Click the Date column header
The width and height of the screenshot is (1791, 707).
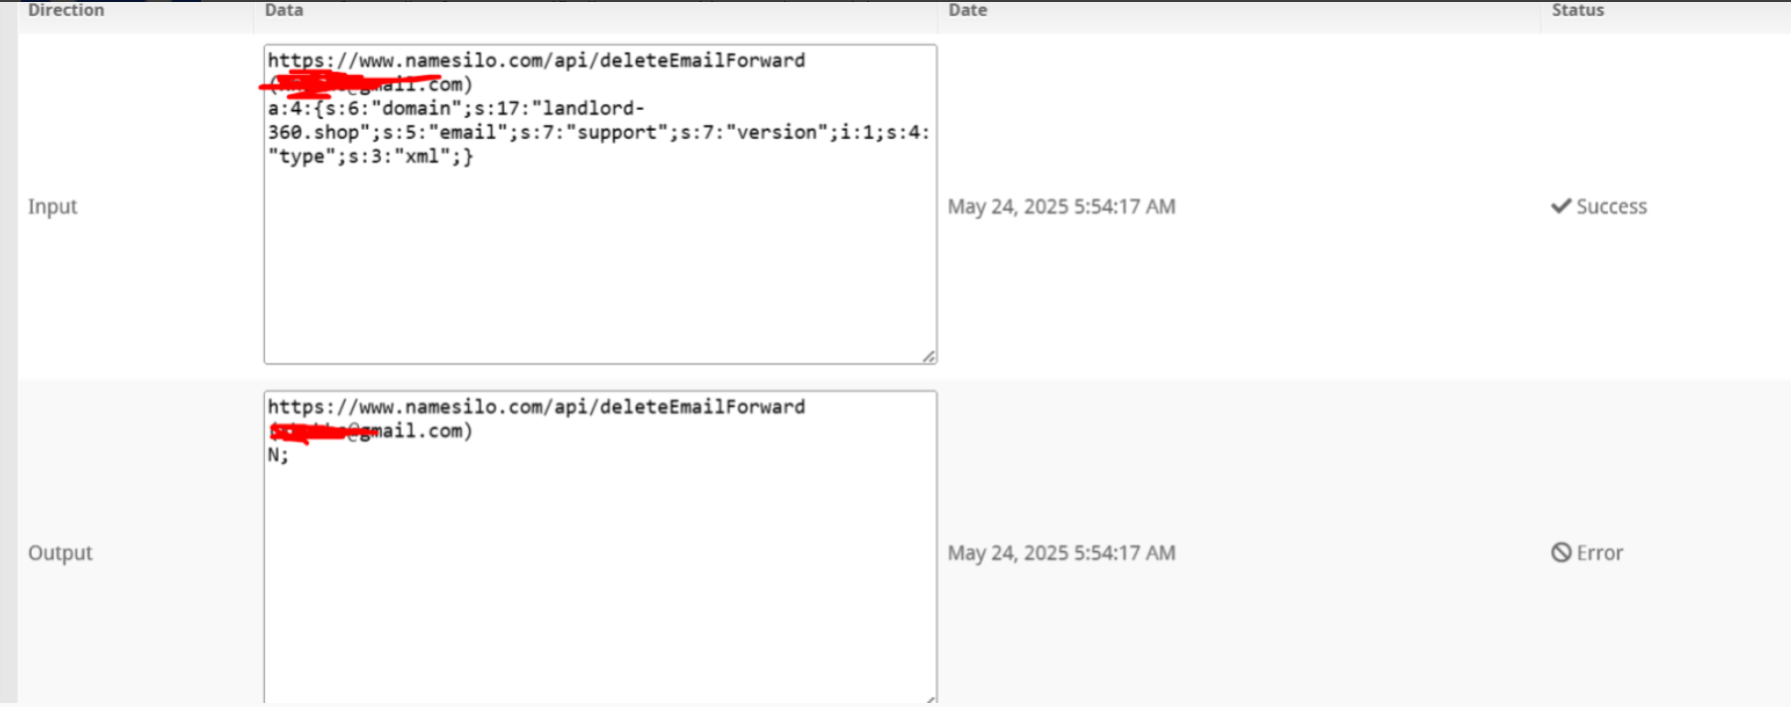(967, 10)
